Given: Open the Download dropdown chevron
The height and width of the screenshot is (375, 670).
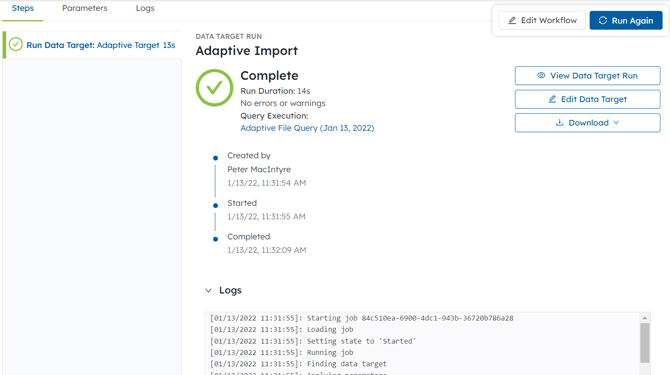Looking at the screenshot, I should coord(616,123).
